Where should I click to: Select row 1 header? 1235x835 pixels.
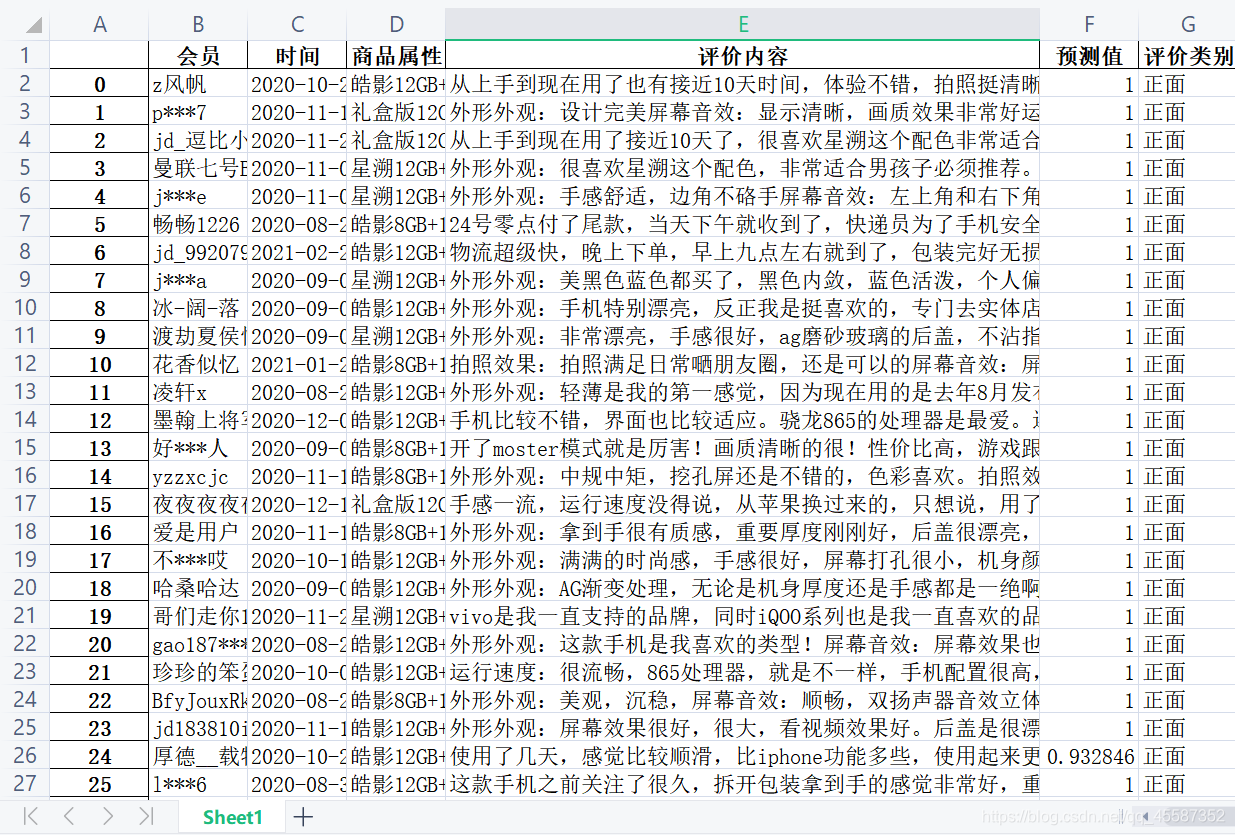[25, 56]
